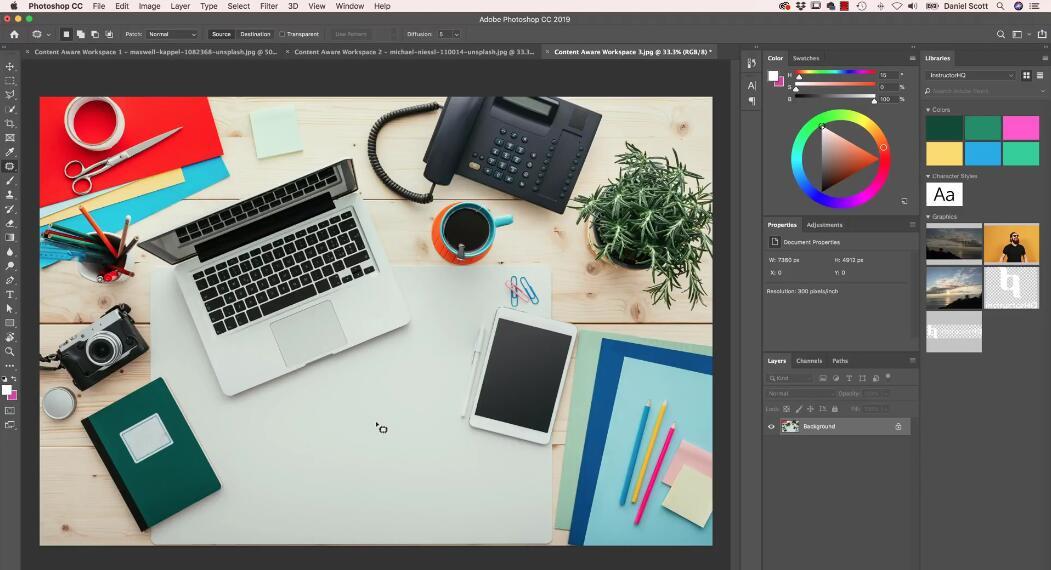The image size is (1051, 570).
Task: Click the Background layer lock icon
Action: 898,426
